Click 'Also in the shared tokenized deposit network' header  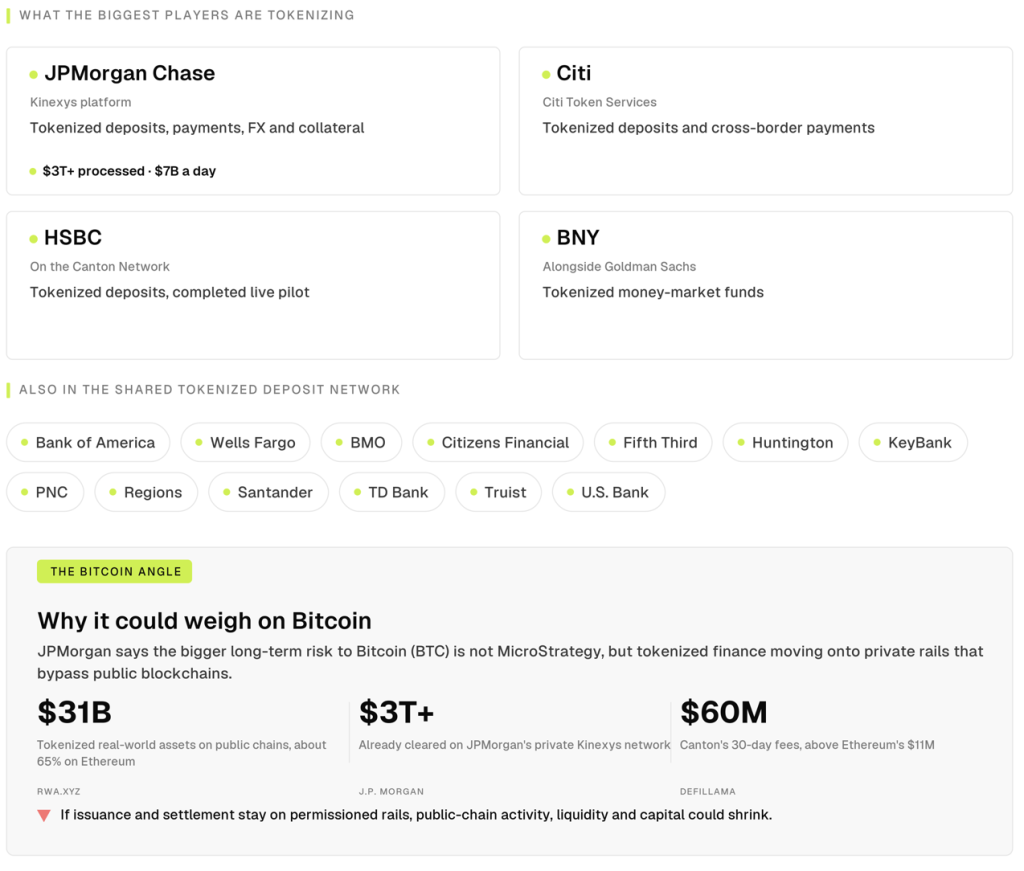[x=210, y=390]
